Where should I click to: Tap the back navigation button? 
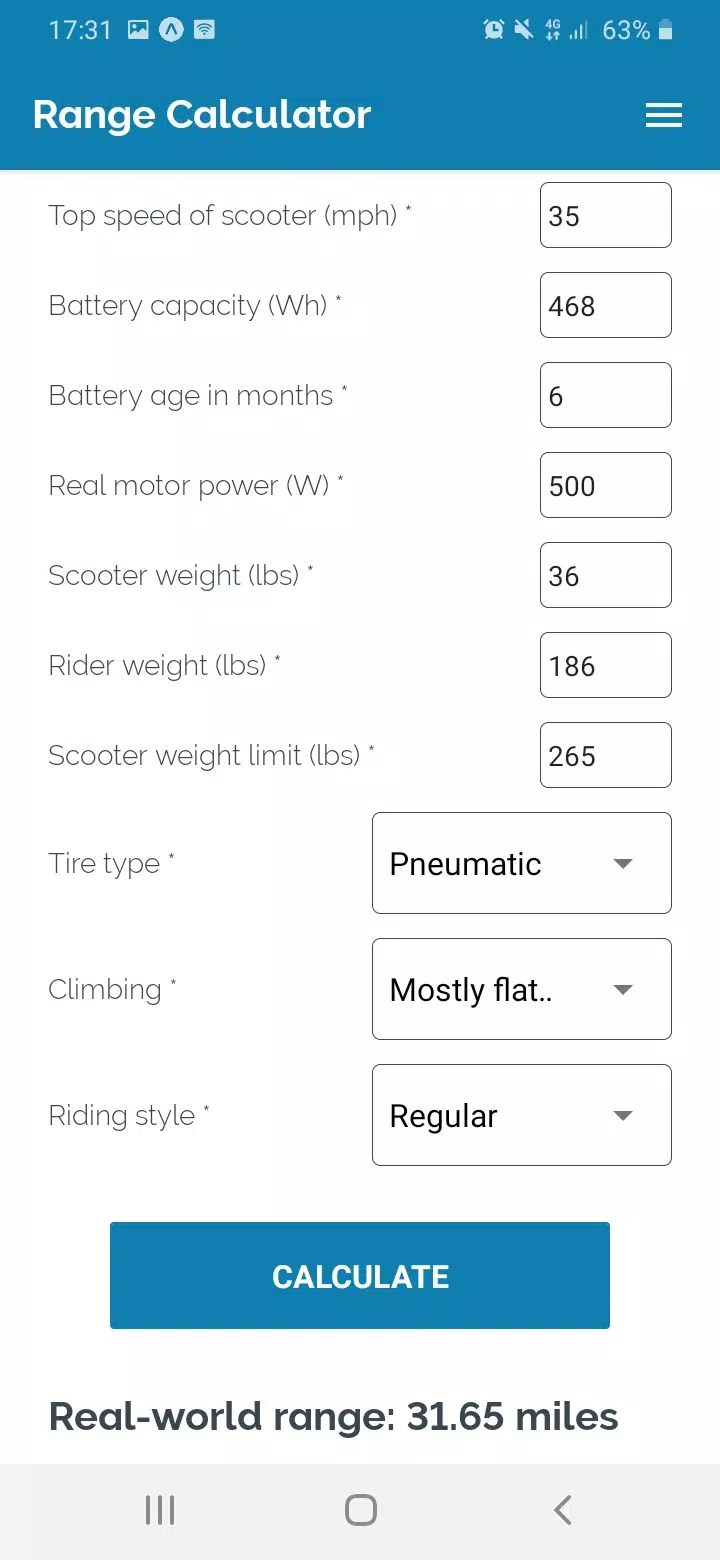pos(562,1510)
